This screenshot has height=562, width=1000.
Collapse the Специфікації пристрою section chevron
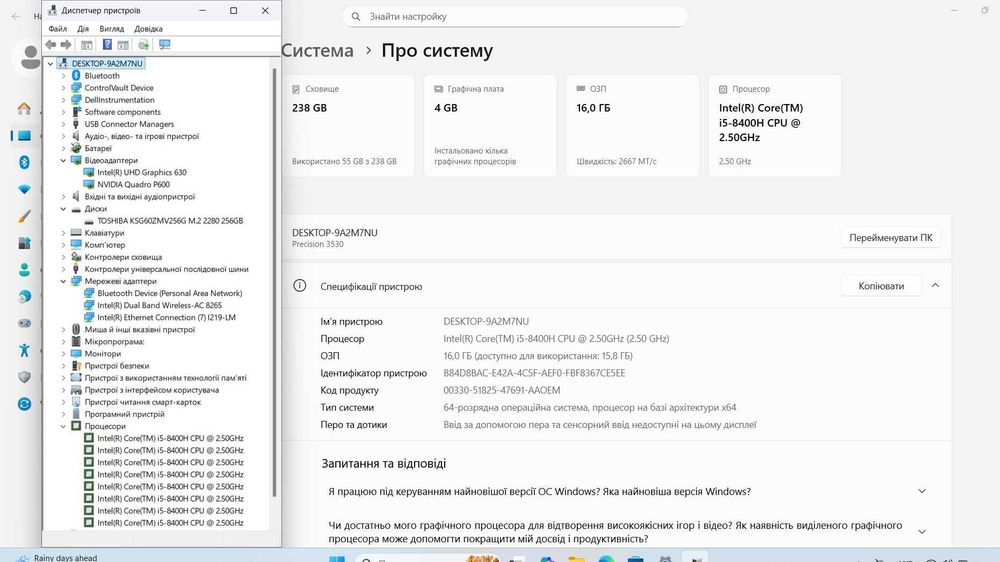coord(935,286)
